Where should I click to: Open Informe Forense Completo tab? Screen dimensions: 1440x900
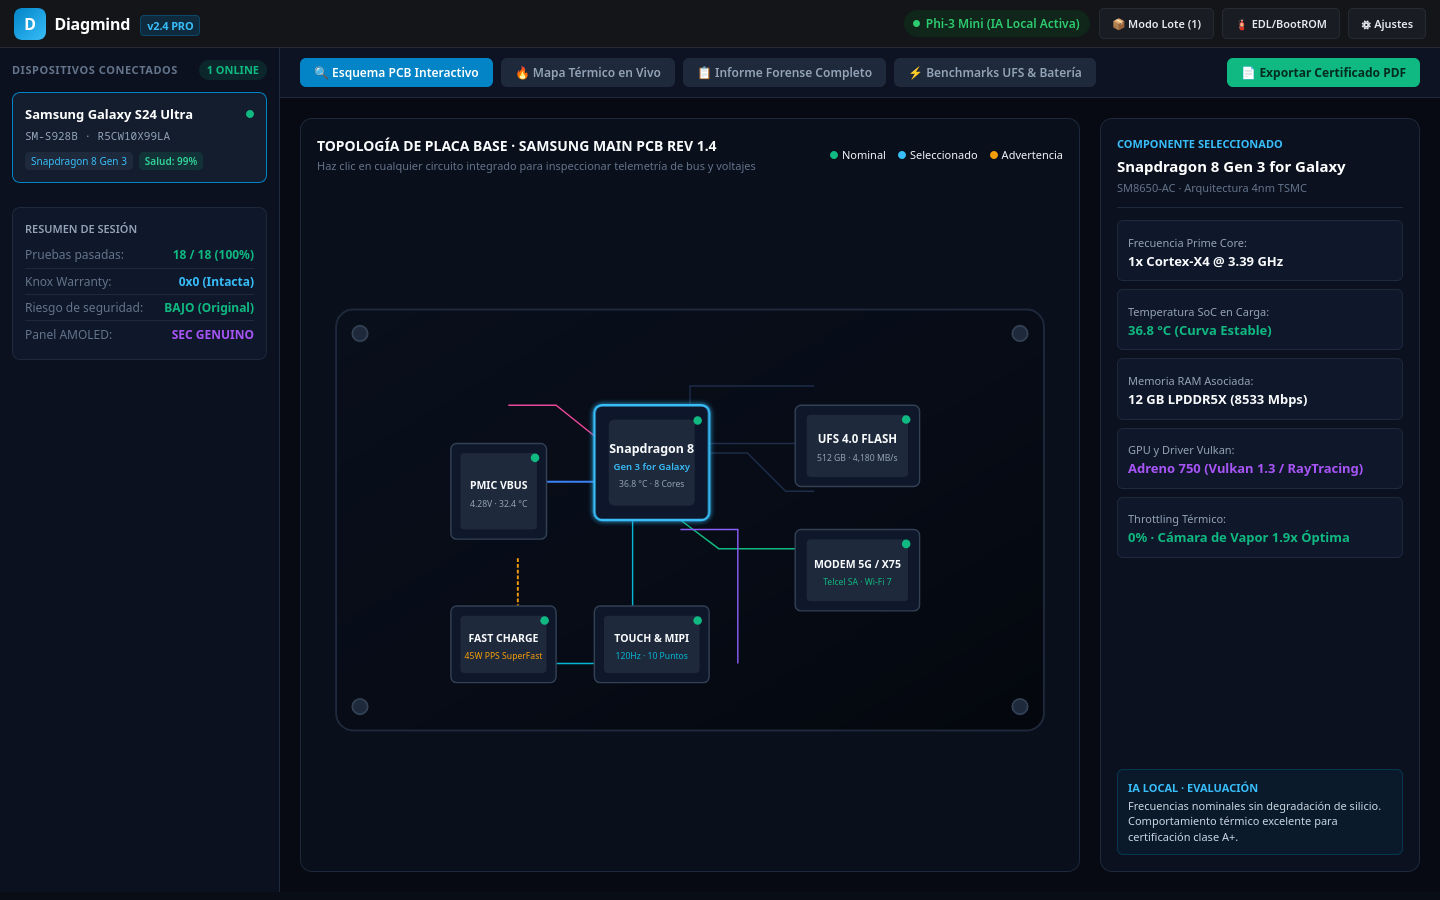(784, 73)
